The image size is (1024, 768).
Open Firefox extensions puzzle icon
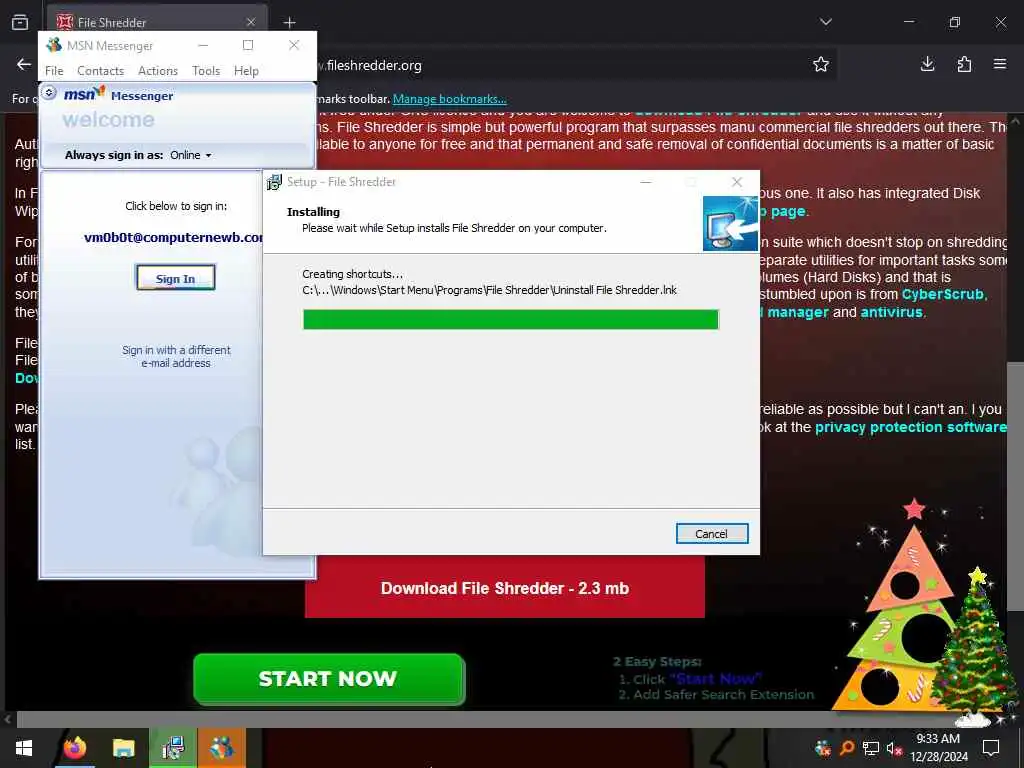964,64
